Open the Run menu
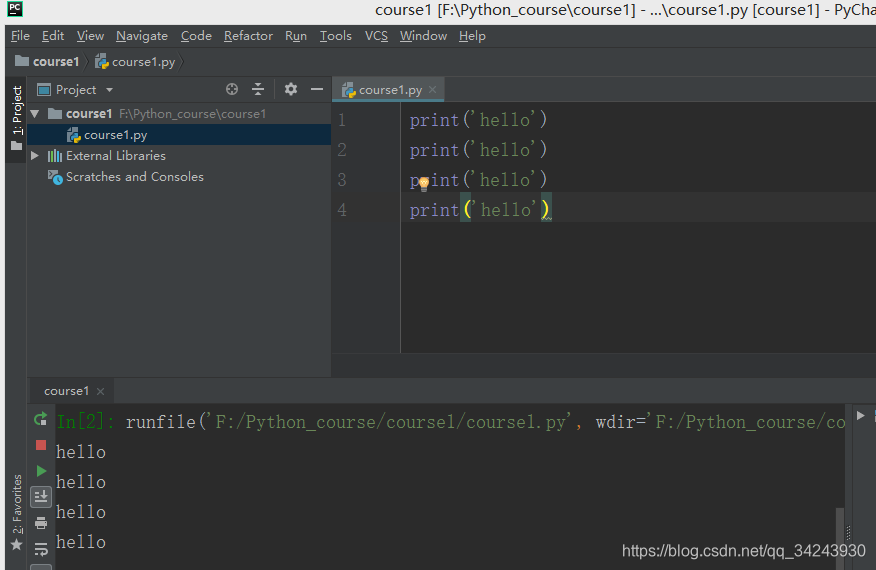This screenshot has height=570, width=876. pos(296,36)
